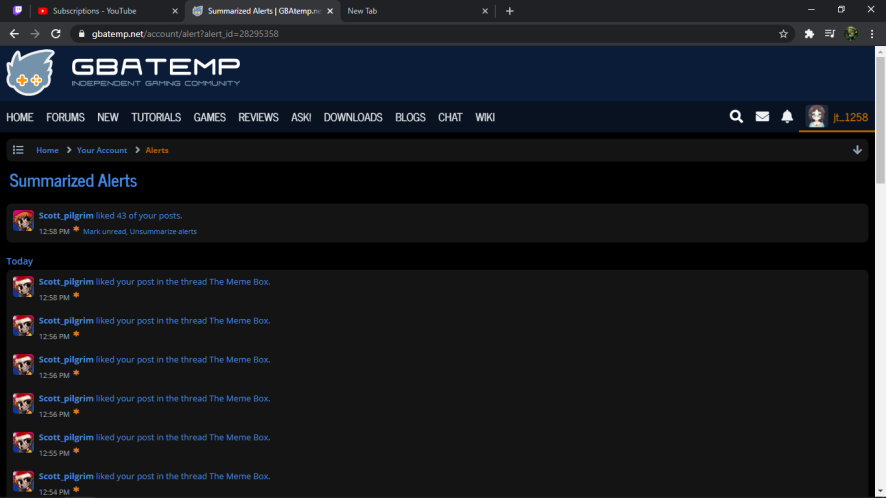Open WIKI in navigation bar

(x=485, y=117)
